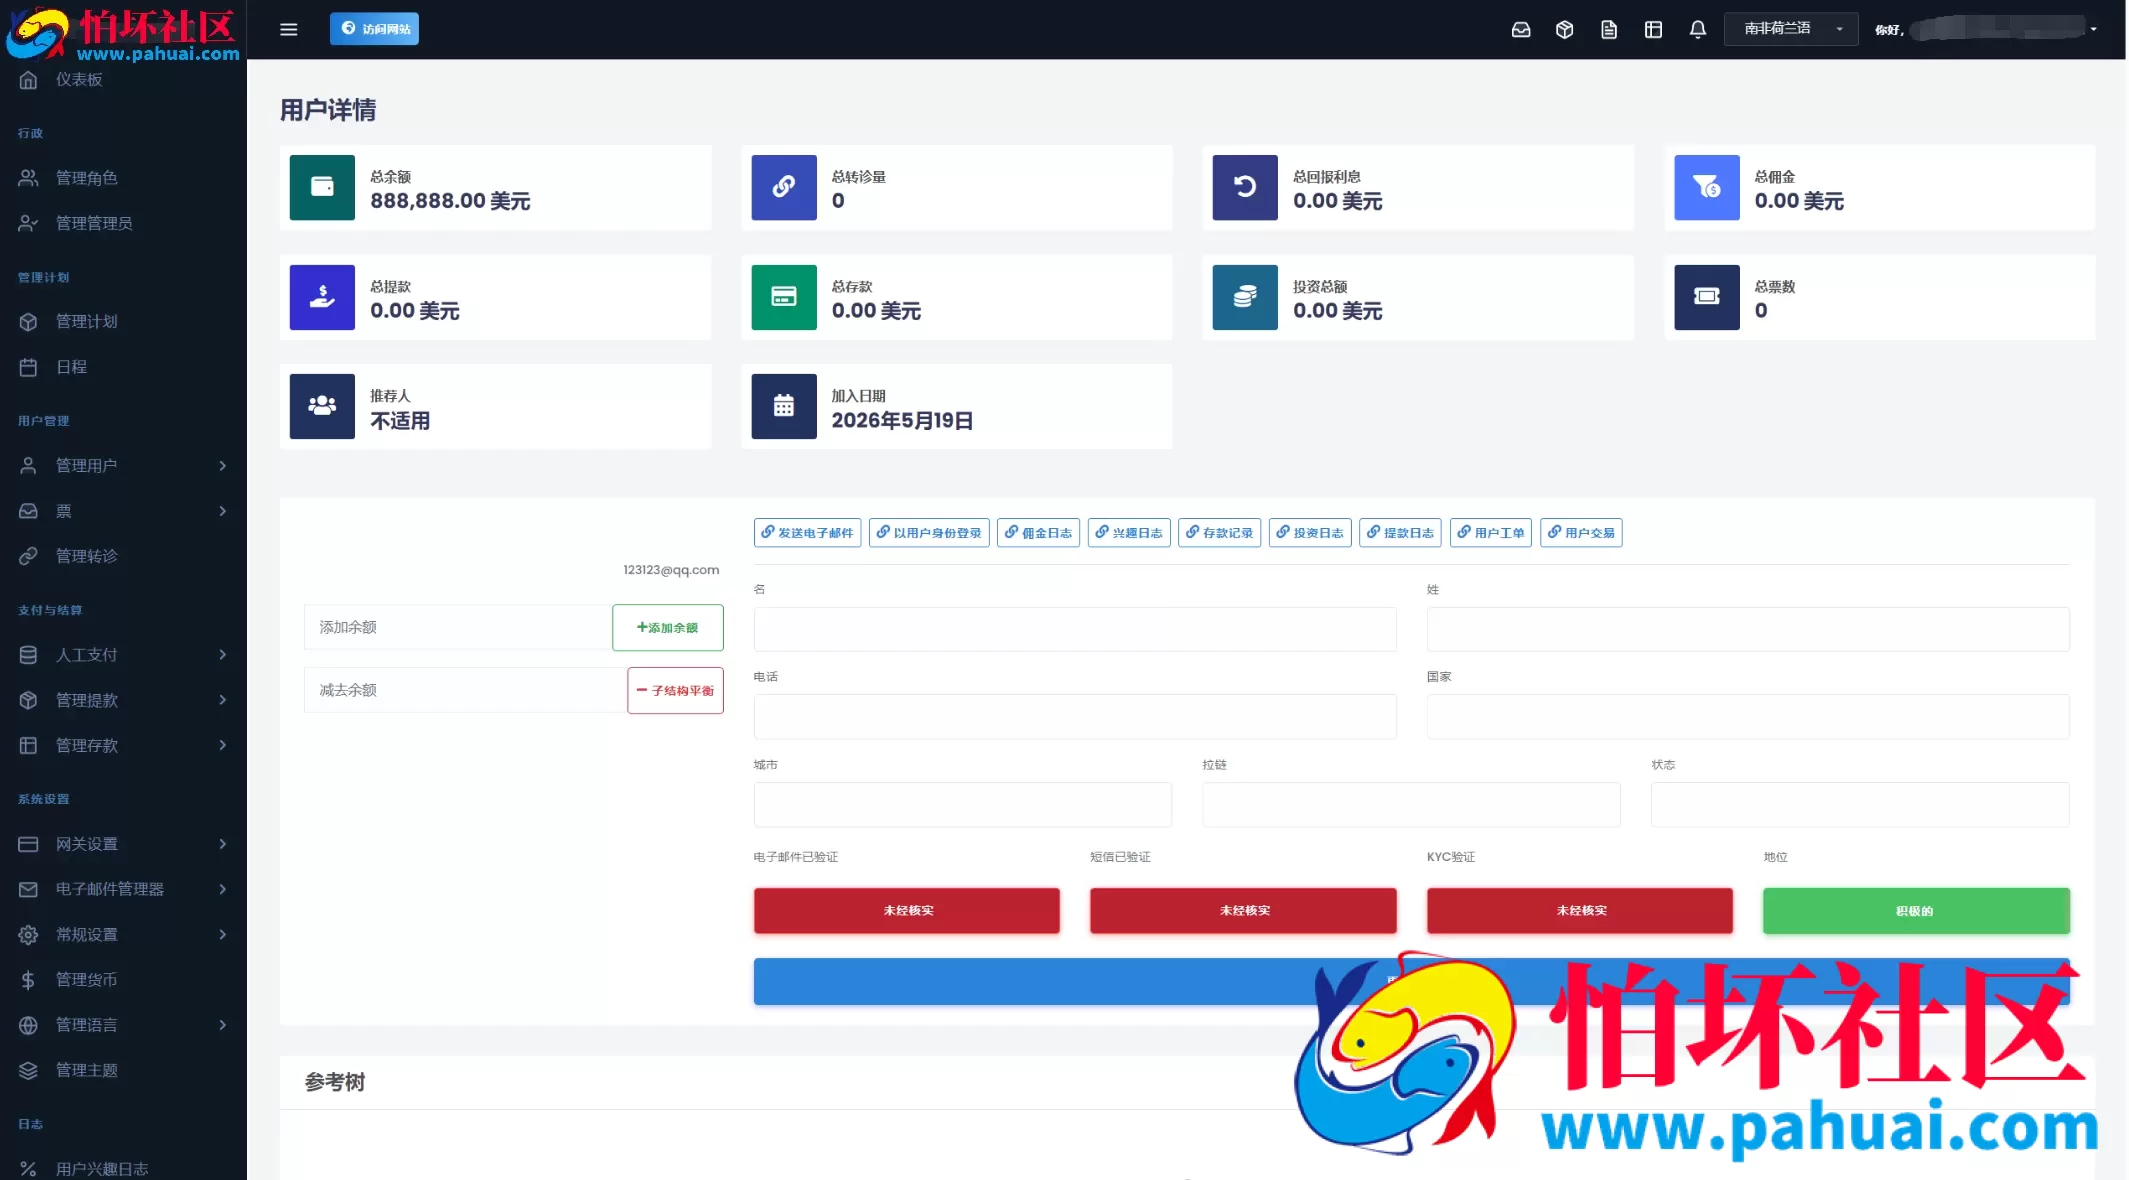Click the percent icon beside 用户兴趣日志

(x=28, y=1168)
